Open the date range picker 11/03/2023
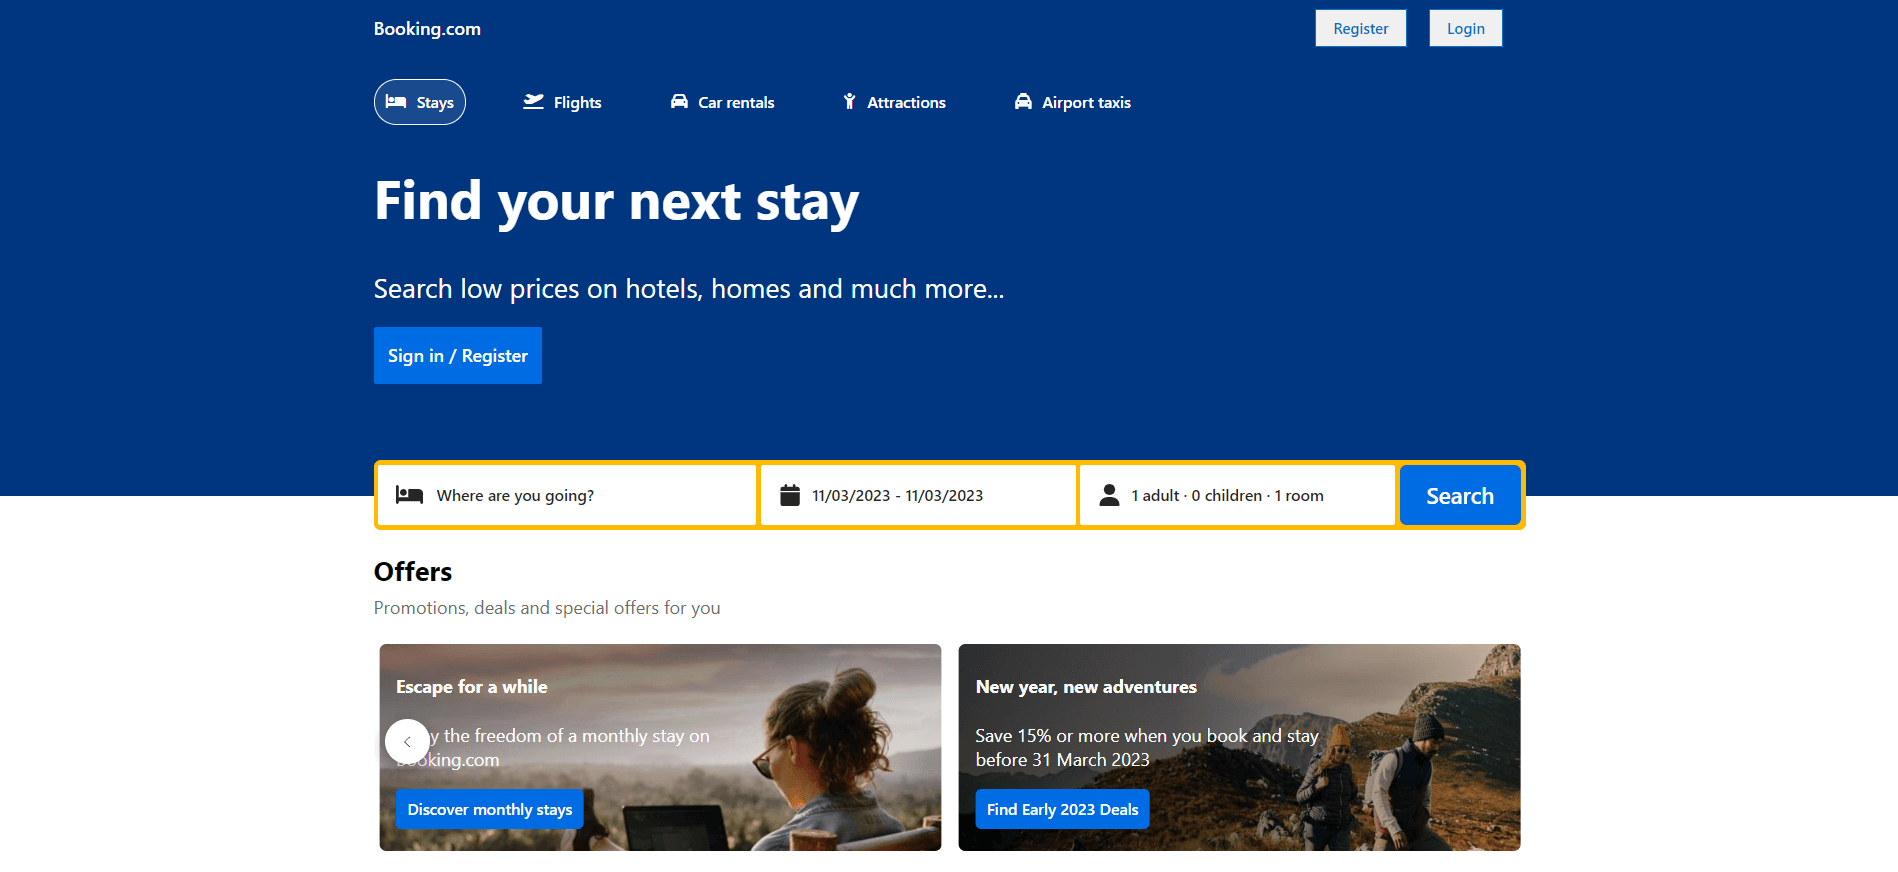Screen dimensions: 1898x872 918,495
